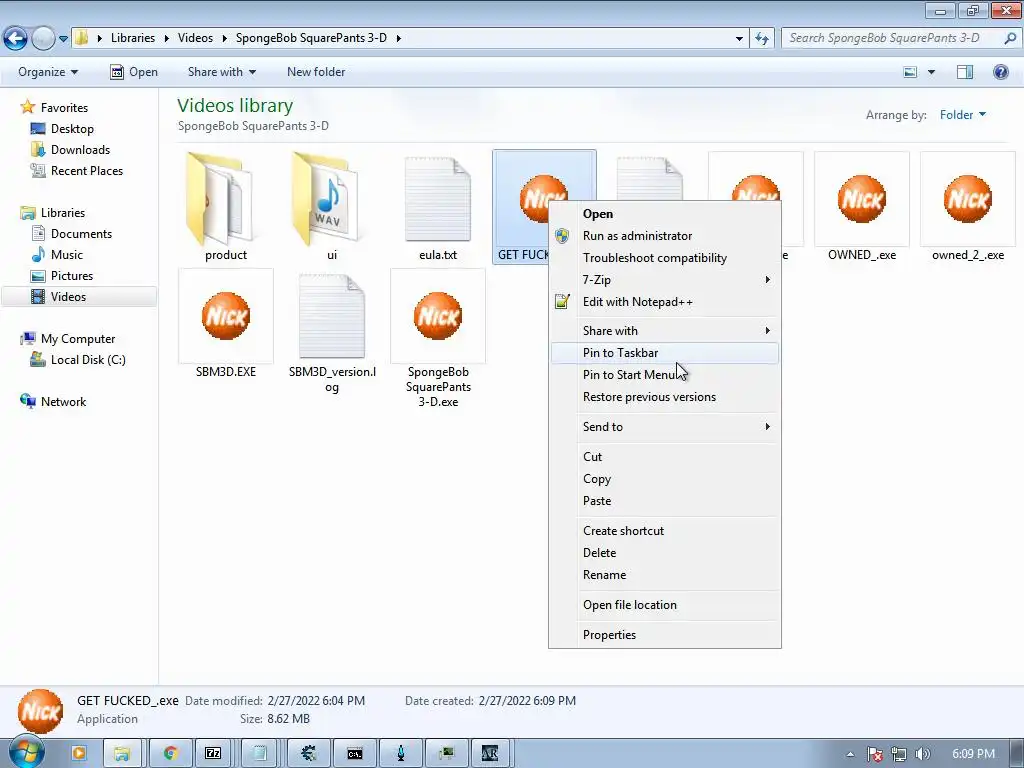
Task: Choose Edit with Notepad++
Action: point(665,302)
